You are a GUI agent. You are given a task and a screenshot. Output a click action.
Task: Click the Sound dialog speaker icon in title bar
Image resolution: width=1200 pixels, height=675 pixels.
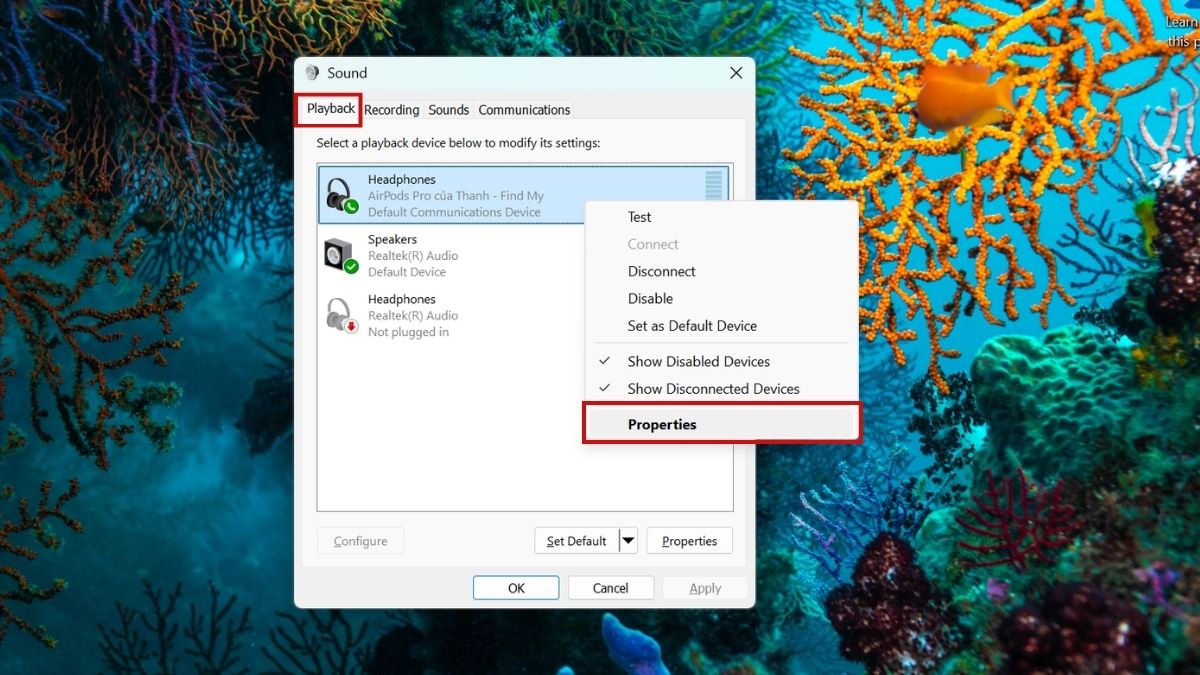click(x=312, y=73)
